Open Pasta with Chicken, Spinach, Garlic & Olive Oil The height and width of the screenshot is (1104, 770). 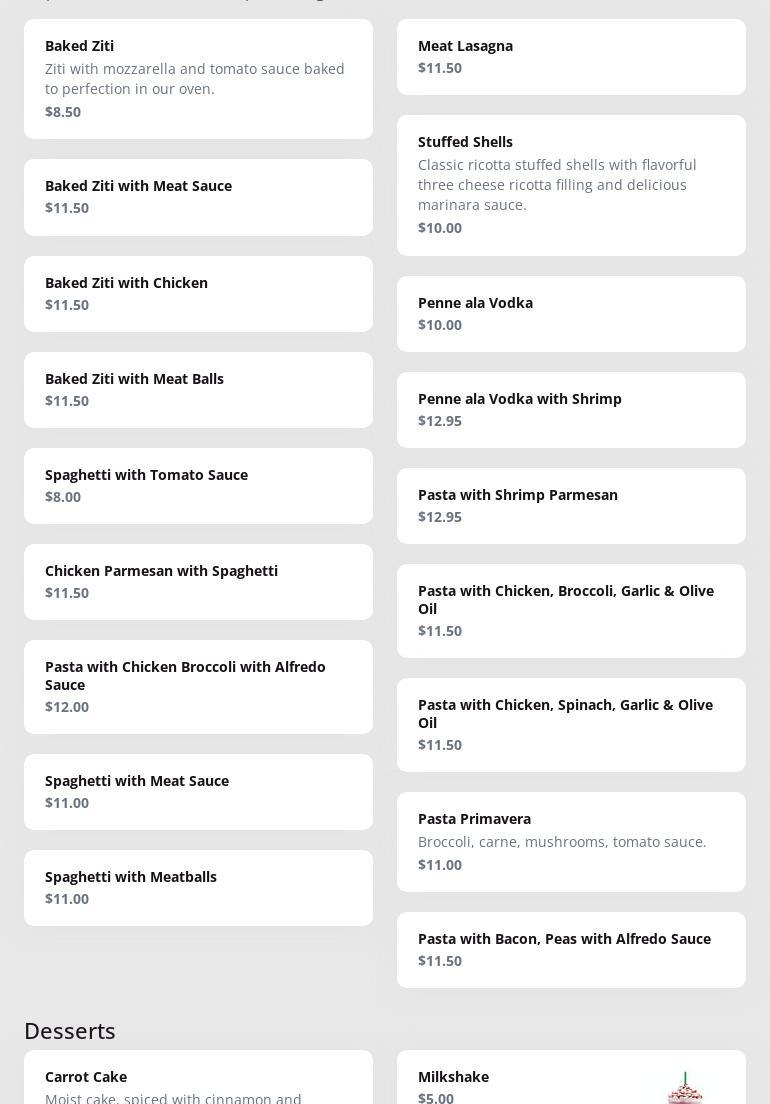(571, 725)
